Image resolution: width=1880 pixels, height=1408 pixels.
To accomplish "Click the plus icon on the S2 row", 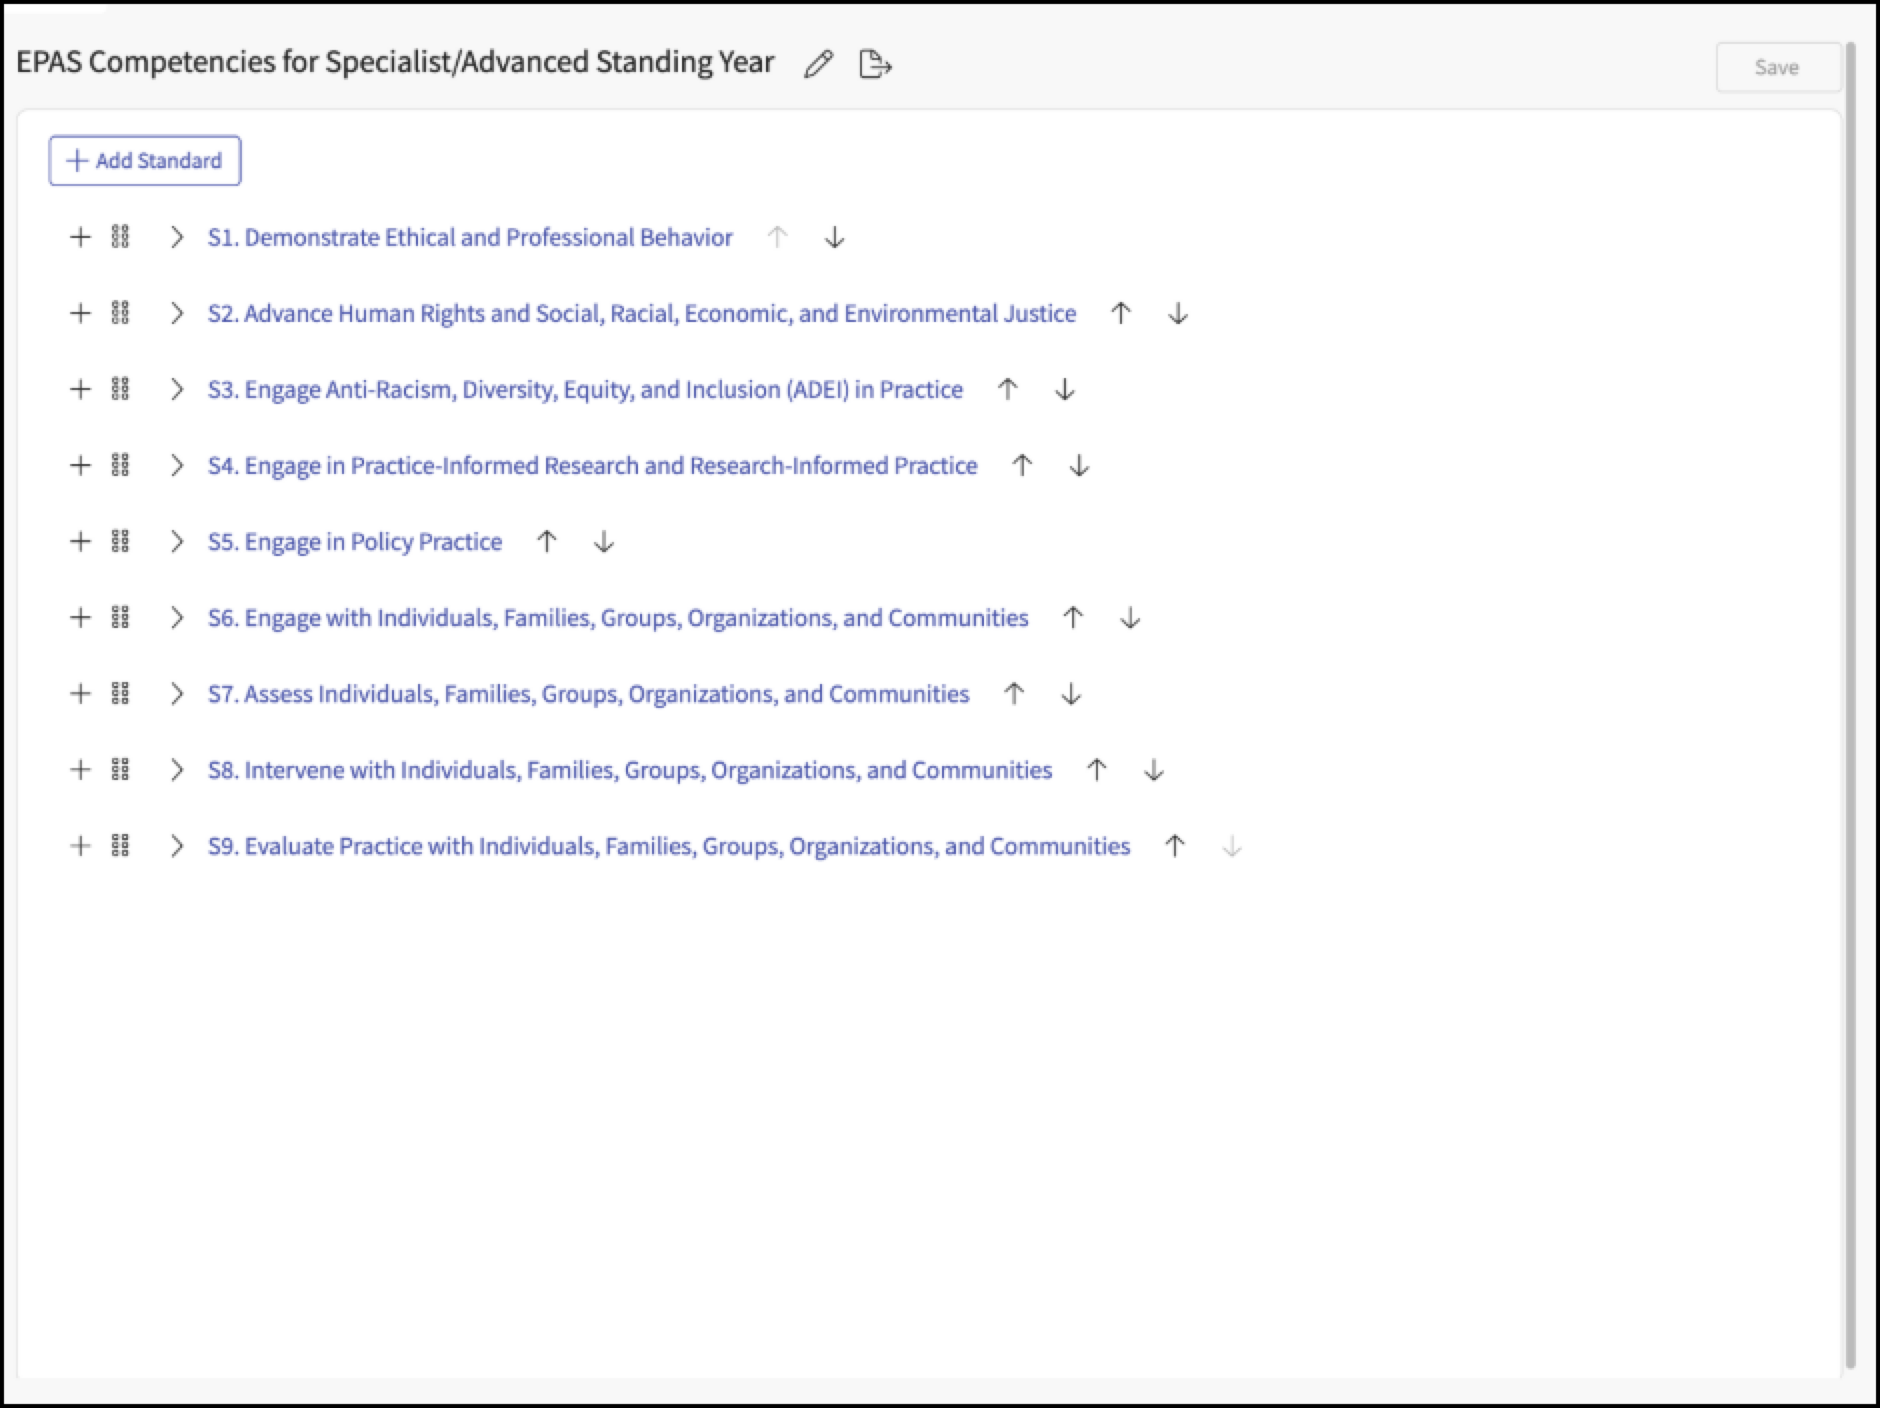I will 80,313.
